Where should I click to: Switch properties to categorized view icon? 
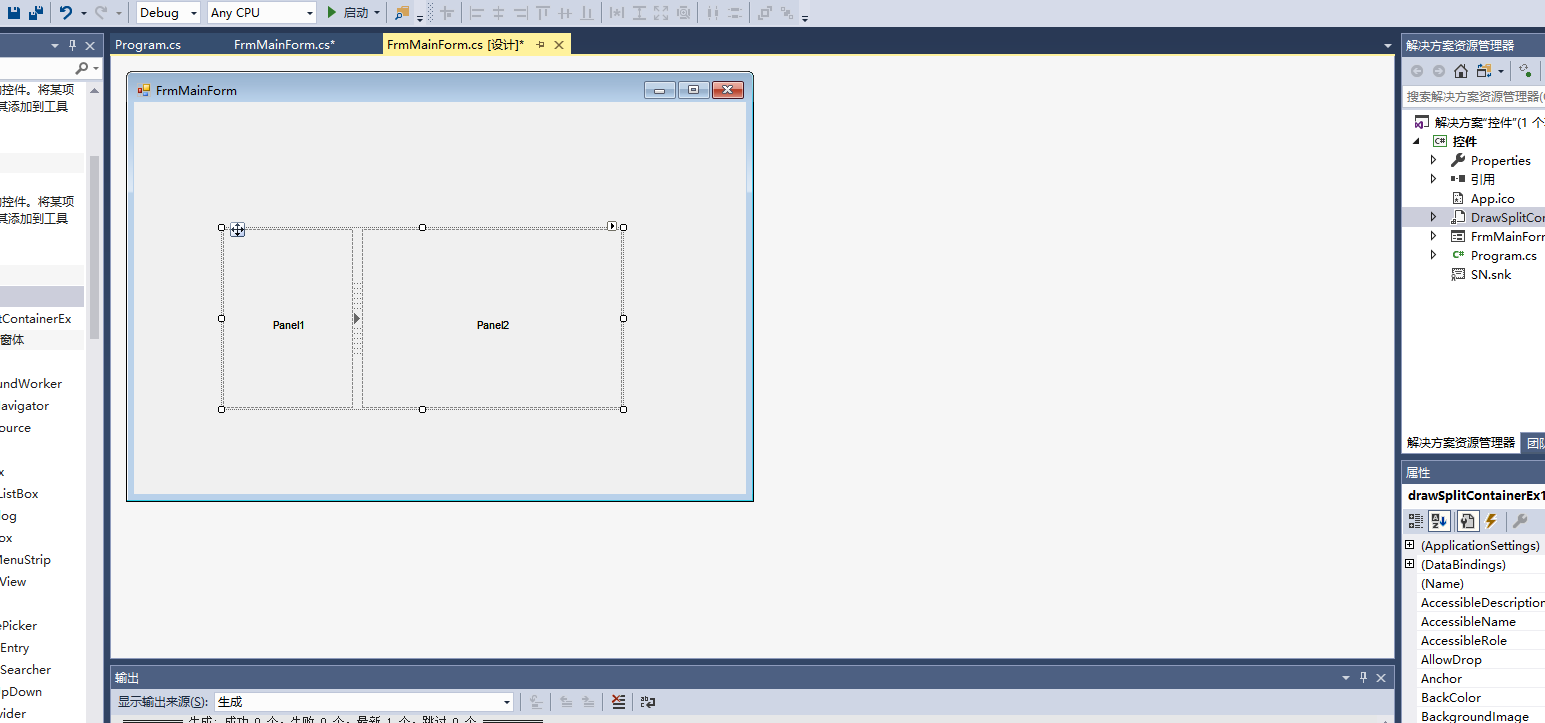[x=1415, y=521]
